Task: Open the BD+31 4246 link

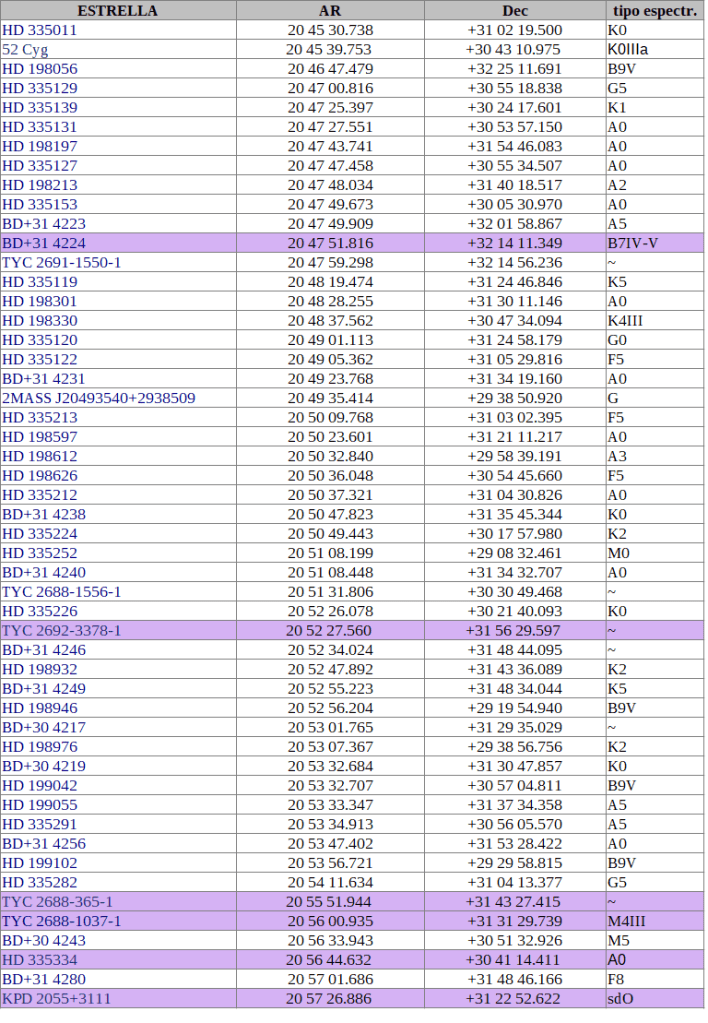Action: (x=44, y=649)
